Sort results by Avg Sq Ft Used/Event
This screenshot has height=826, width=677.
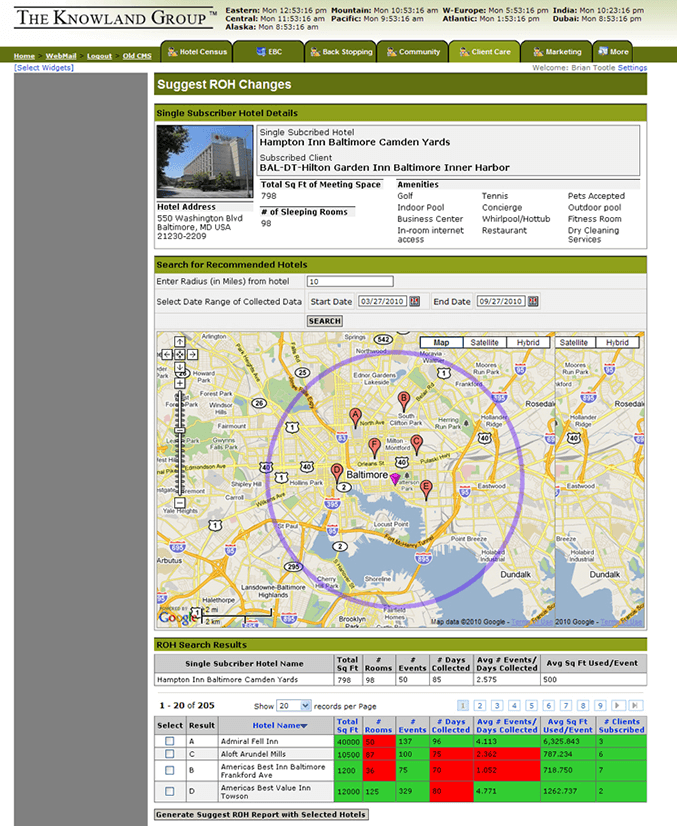click(568, 725)
